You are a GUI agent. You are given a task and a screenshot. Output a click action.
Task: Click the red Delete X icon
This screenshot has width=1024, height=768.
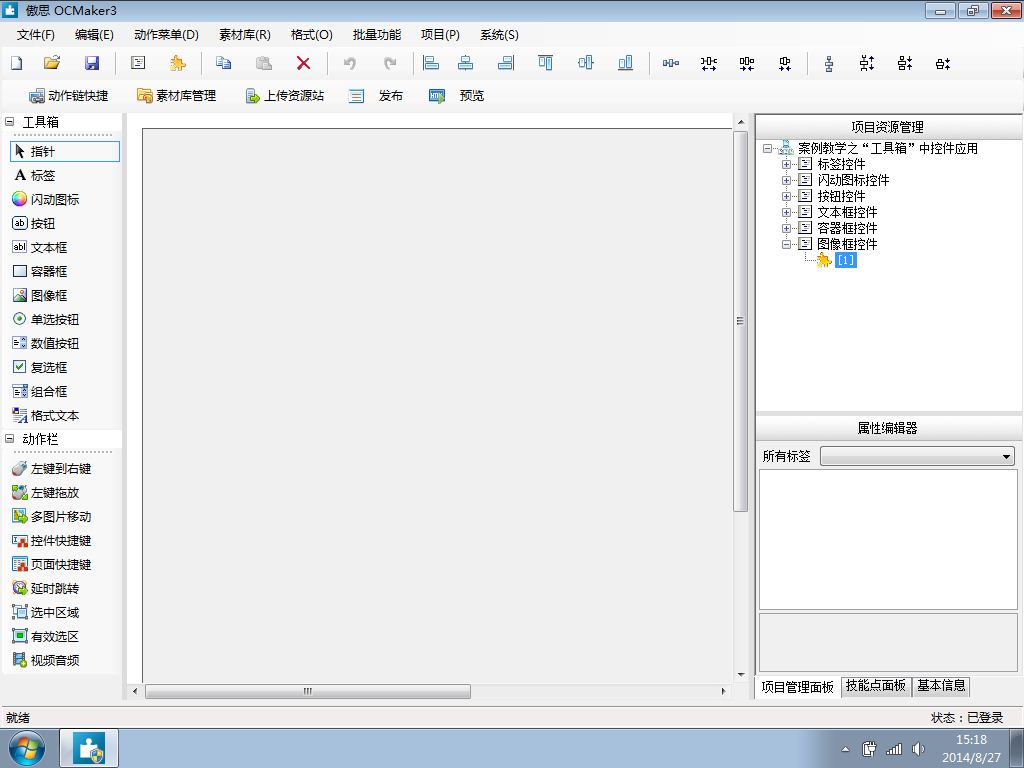click(303, 63)
